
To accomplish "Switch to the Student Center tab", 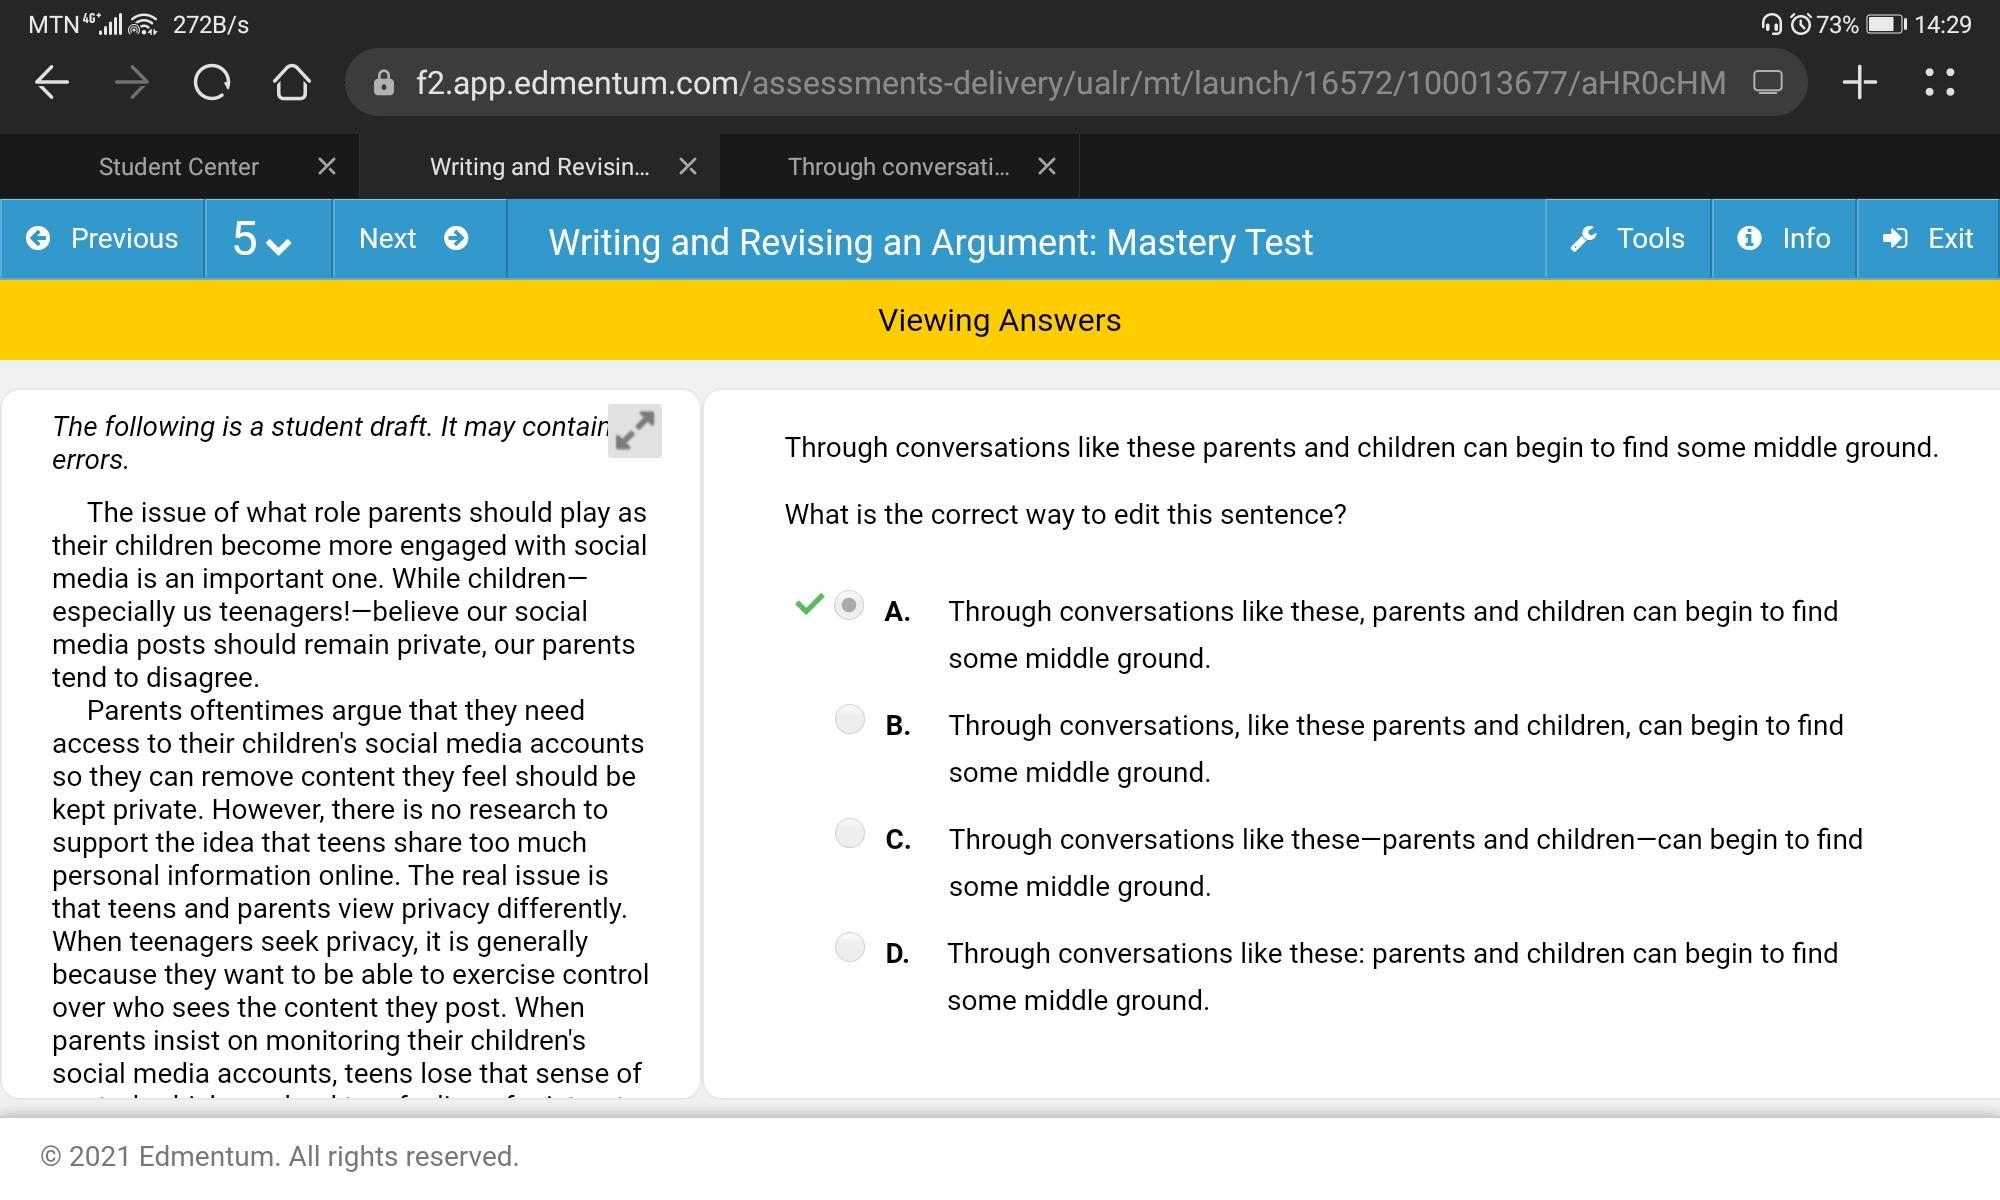I will click(179, 167).
